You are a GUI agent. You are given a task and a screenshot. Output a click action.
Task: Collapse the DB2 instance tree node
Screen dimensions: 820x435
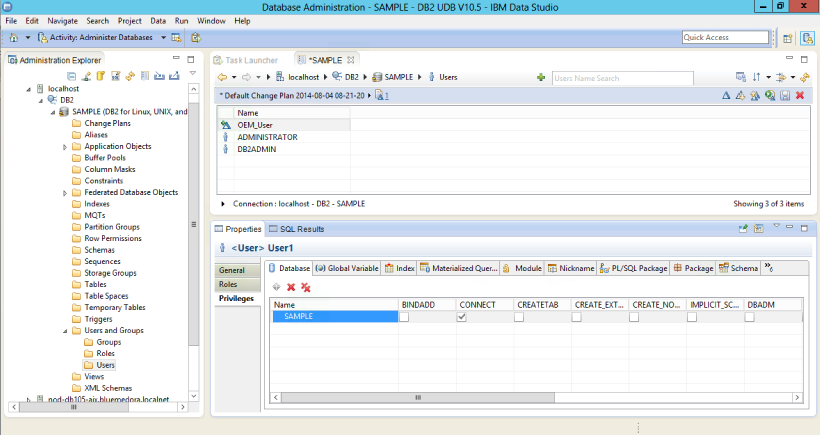point(41,101)
